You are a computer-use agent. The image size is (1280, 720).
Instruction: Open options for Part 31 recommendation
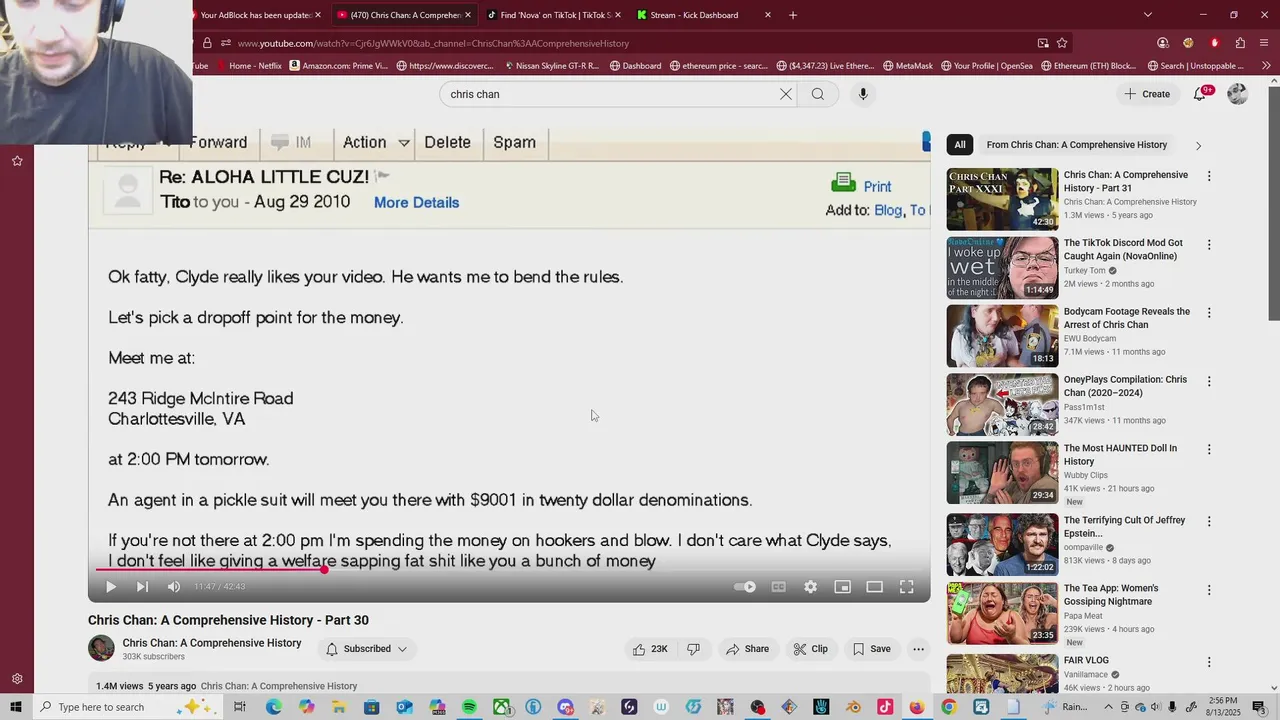1209,176
